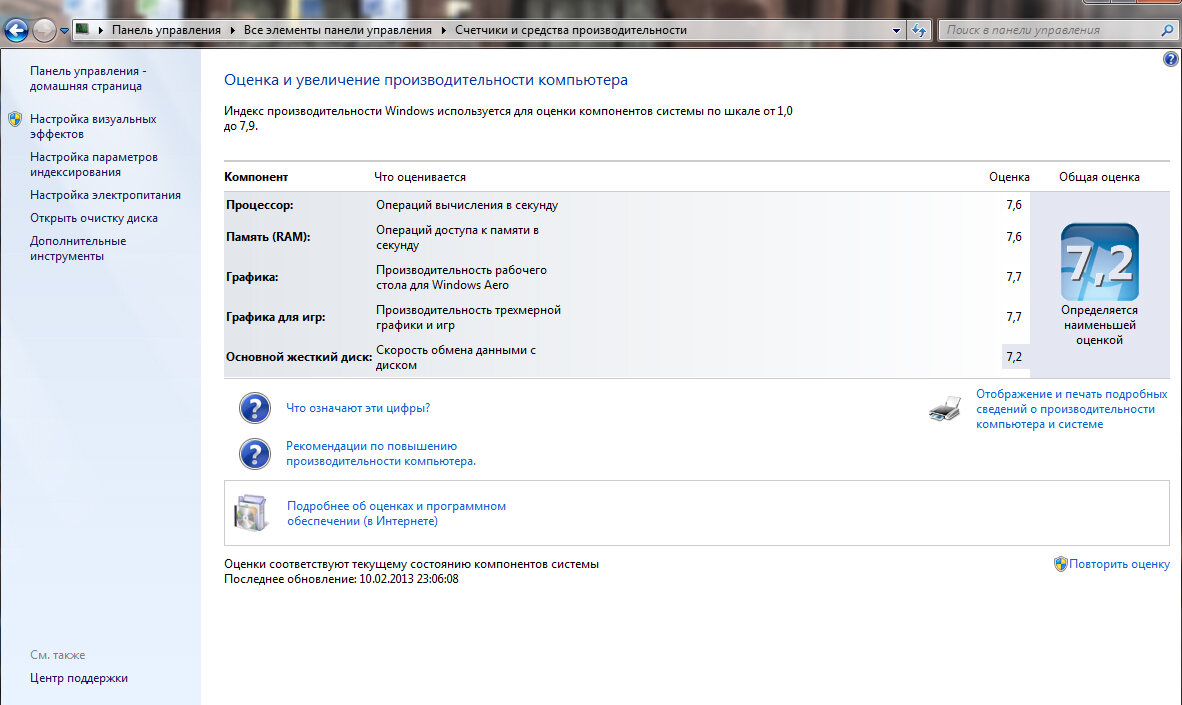
Task: Click Последнее обновление: 10.02.2013 23:06:08 text
Action: (x=341, y=579)
